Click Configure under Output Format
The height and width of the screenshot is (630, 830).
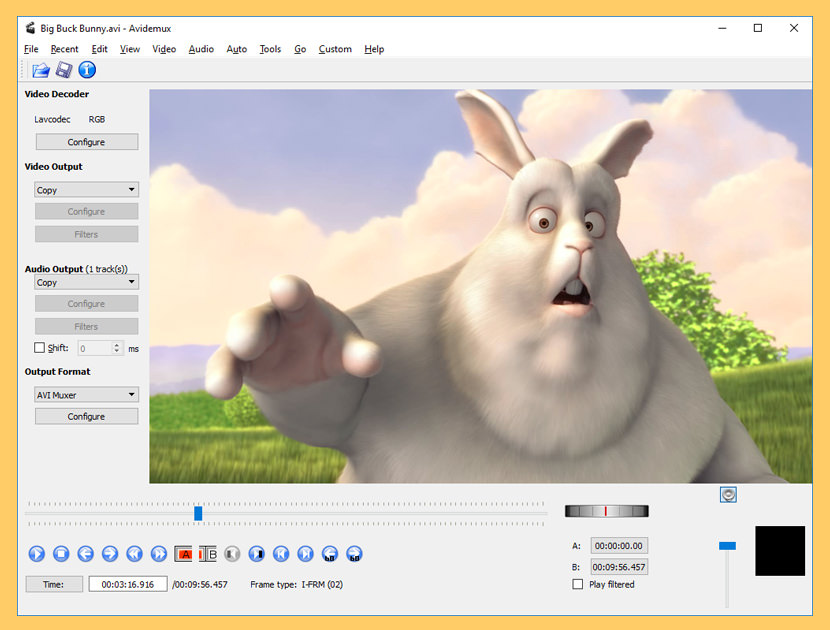click(87, 416)
